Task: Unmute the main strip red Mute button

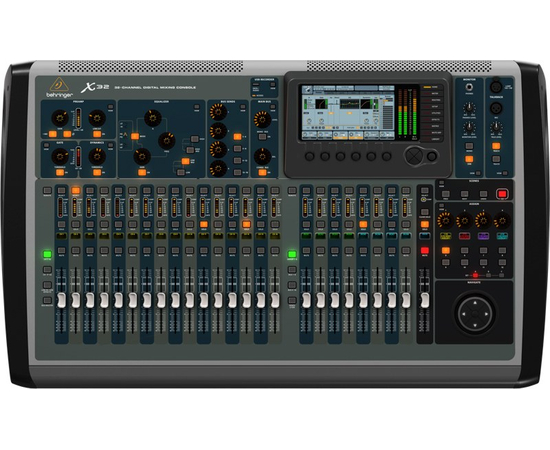Action: click(425, 250)
